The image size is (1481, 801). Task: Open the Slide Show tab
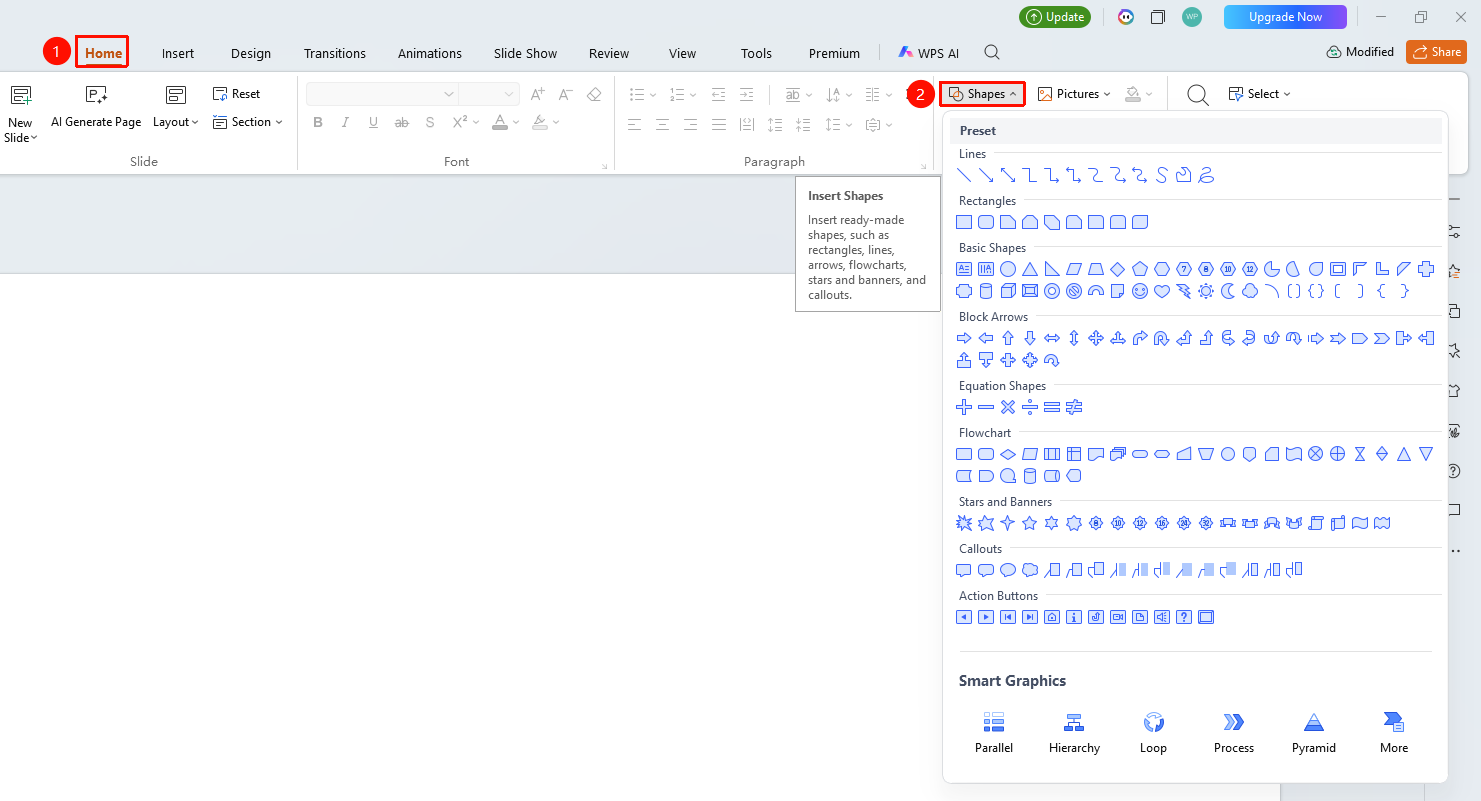525,53
